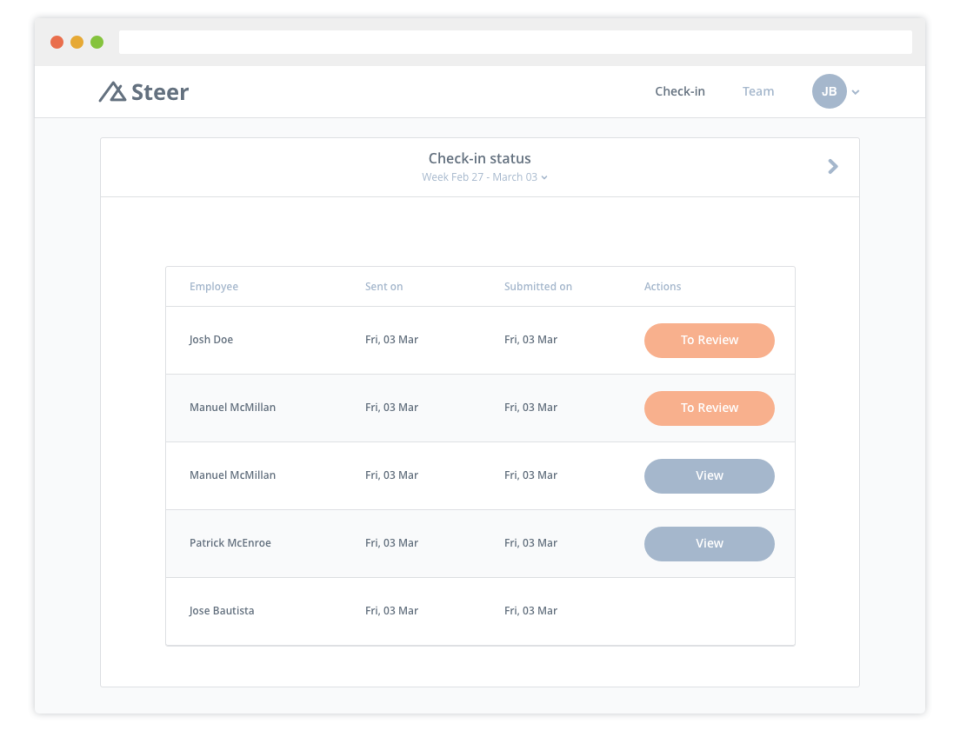Click To Review for Josh Doe
This screenshot has width=960, height=750.
709,340
